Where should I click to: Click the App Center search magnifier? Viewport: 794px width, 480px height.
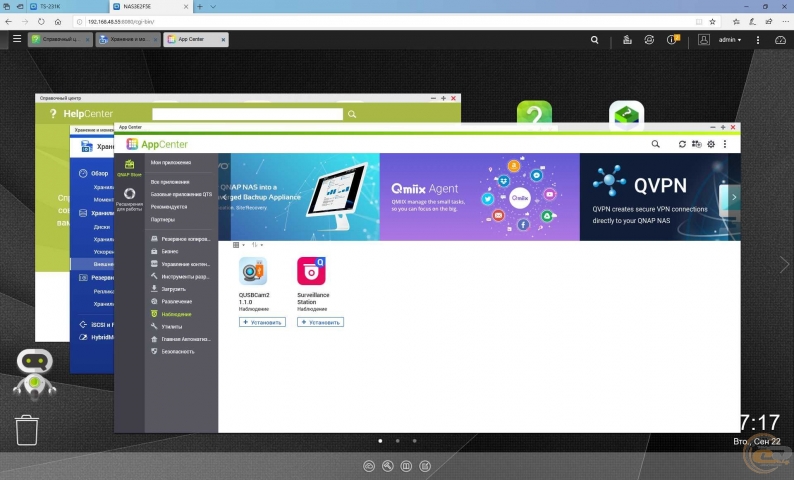[655, 144]
